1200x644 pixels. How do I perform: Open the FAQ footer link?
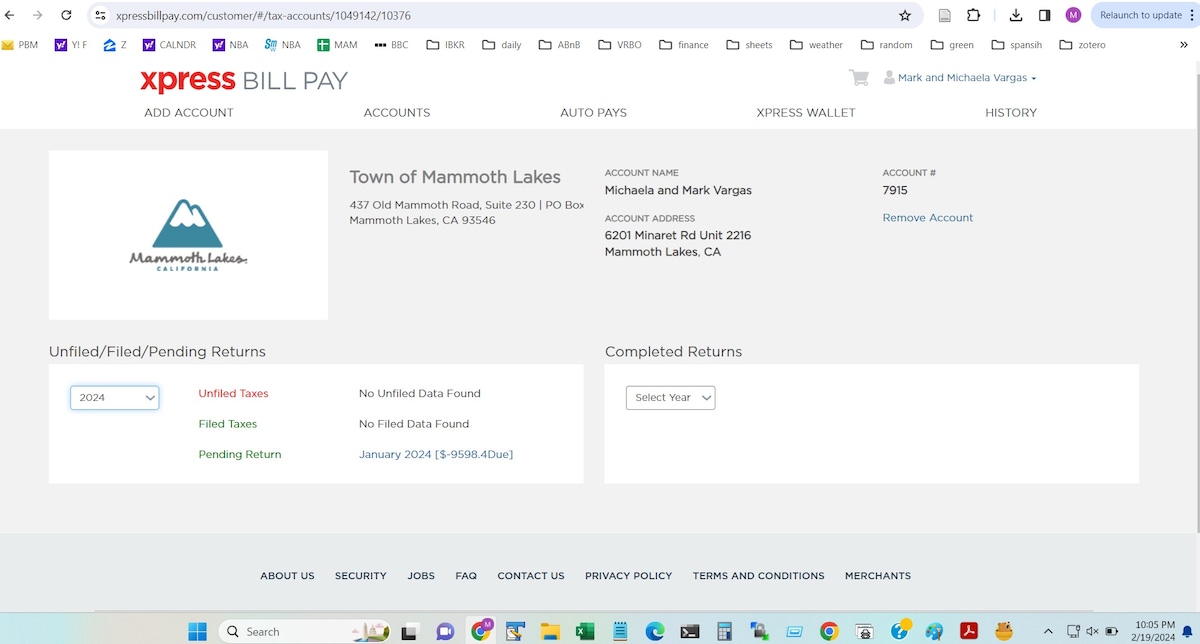[466, 576]
